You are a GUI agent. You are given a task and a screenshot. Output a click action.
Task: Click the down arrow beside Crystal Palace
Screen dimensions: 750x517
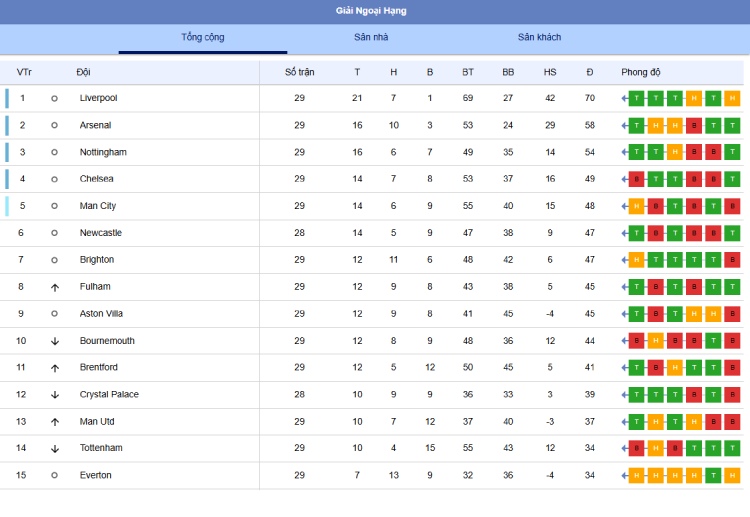[x=55, y=395]
